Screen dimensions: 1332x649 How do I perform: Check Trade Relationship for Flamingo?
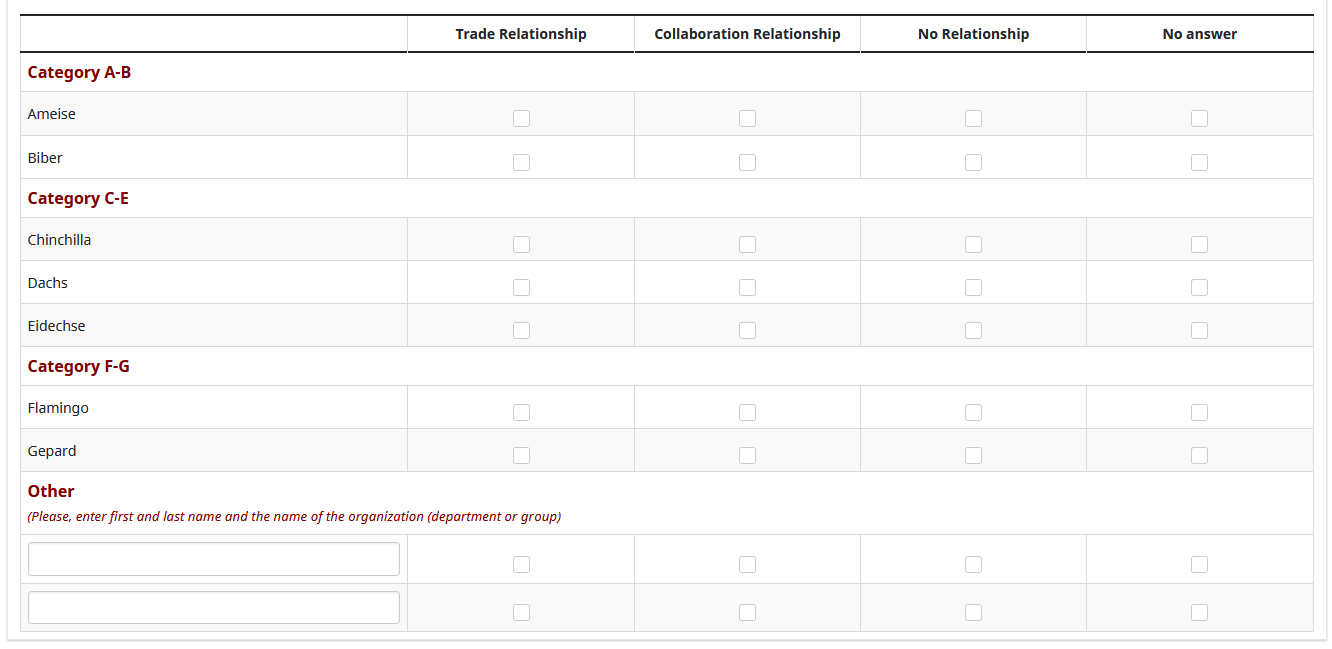[521, 412]
